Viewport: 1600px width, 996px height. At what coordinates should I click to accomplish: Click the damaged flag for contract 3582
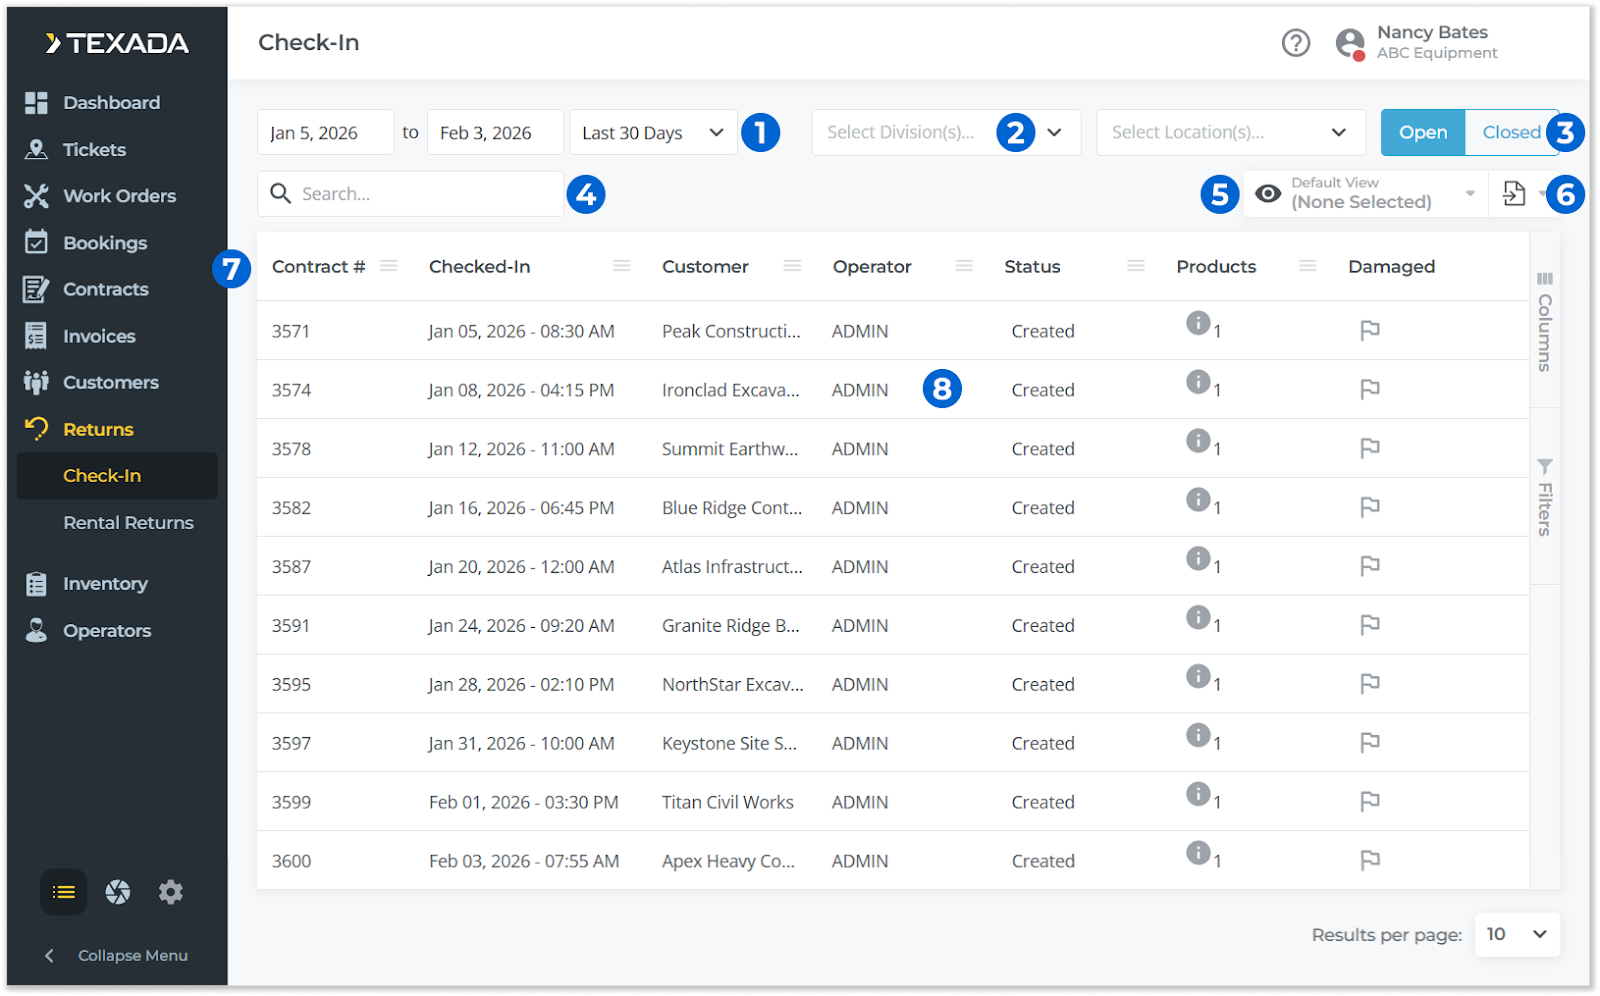pos(1370,507)
